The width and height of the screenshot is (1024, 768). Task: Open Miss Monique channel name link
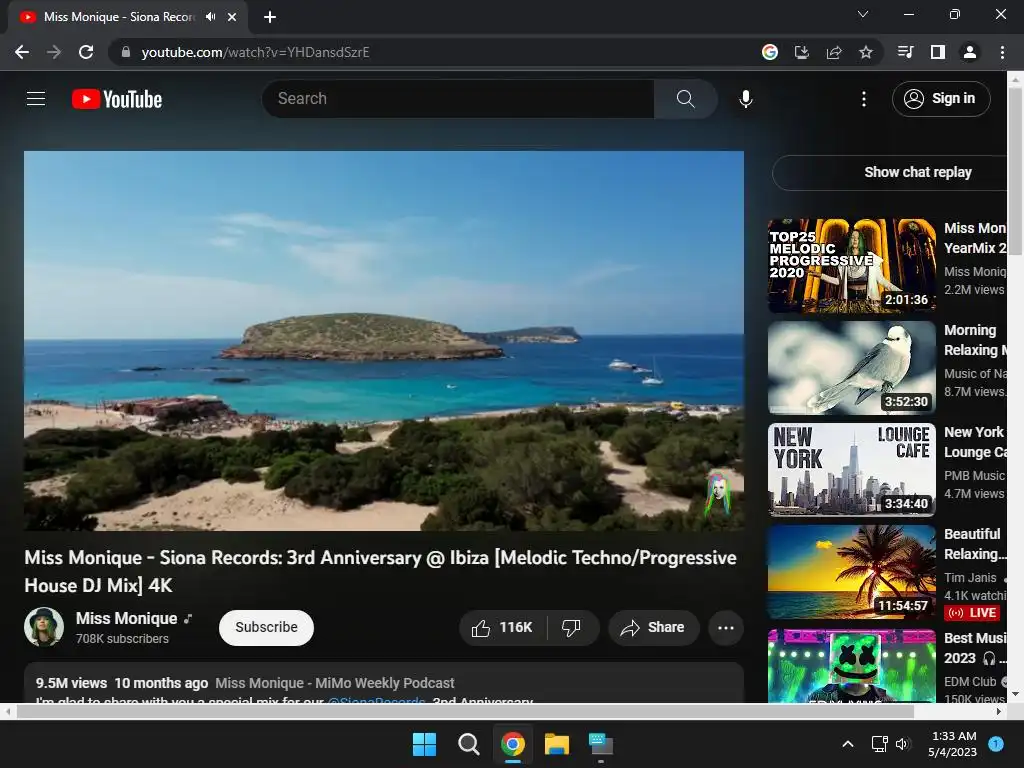(127, 618)
